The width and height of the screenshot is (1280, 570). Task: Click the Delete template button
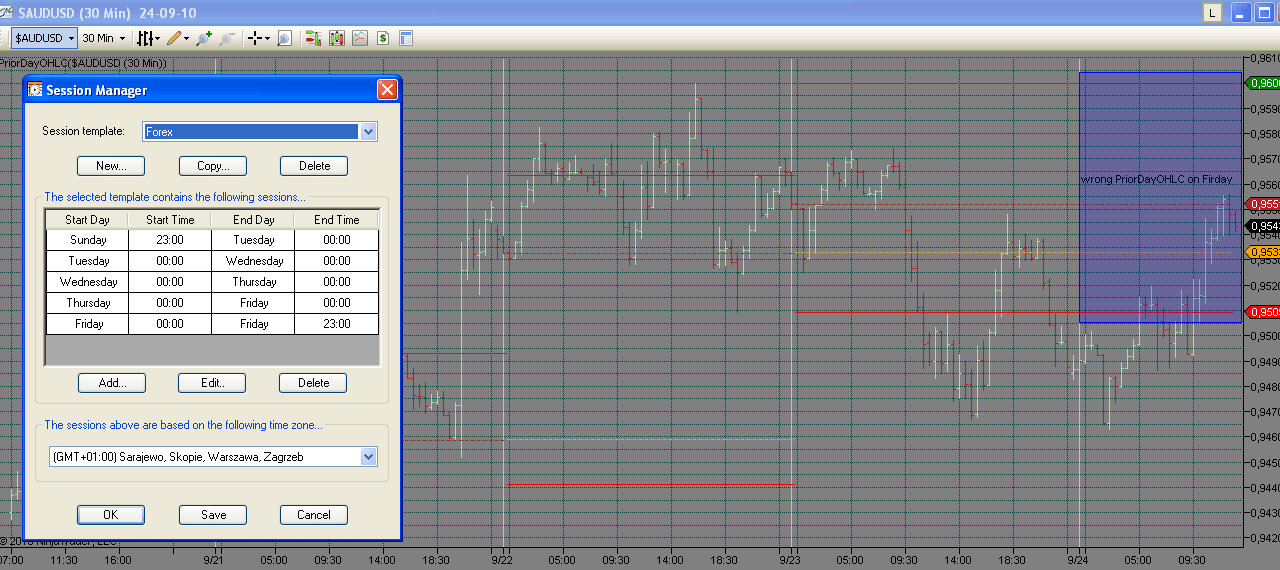(314, 166)
